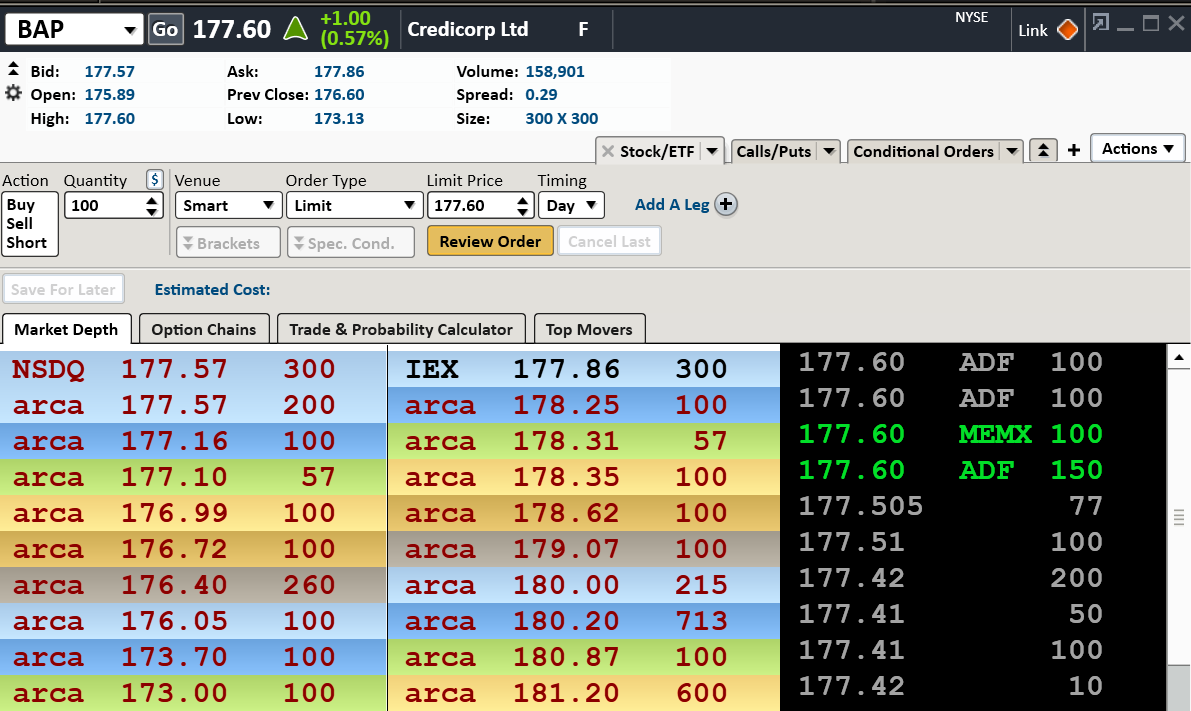Open the settings gear beside Open price
1191x711 pixels.
pos(13,93)
